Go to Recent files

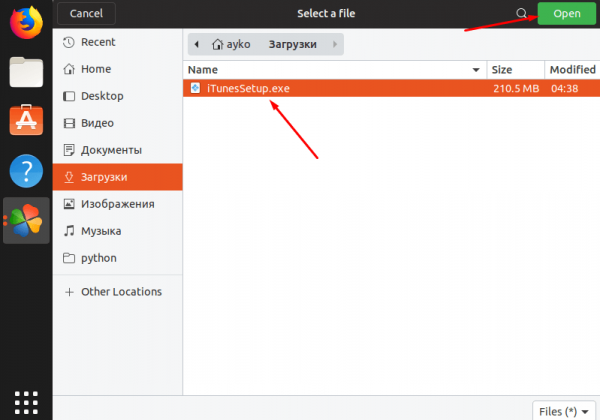[117, 42]
